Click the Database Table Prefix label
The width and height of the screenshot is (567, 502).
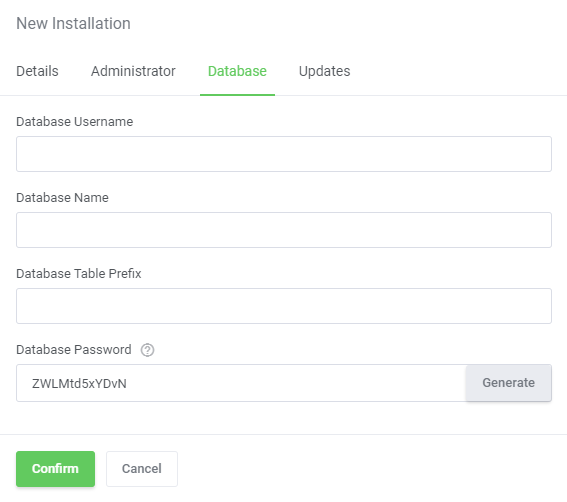[78, 273]
